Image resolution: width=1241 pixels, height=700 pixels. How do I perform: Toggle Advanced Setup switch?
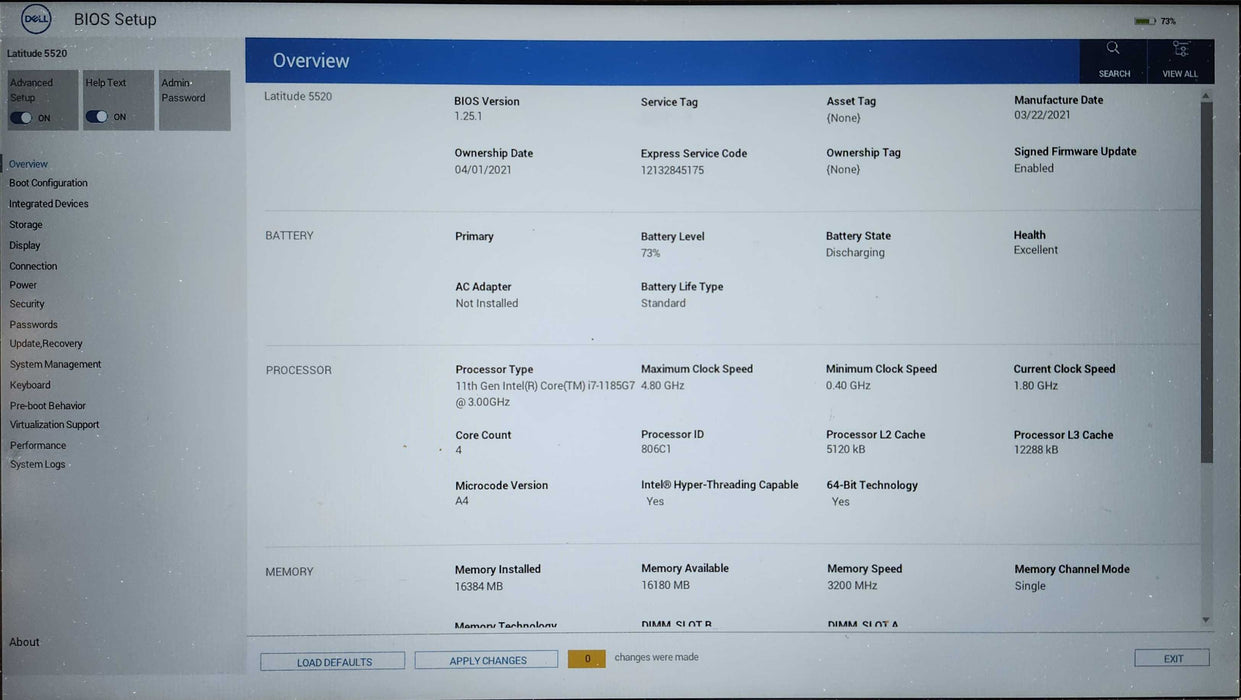[21, 117]
